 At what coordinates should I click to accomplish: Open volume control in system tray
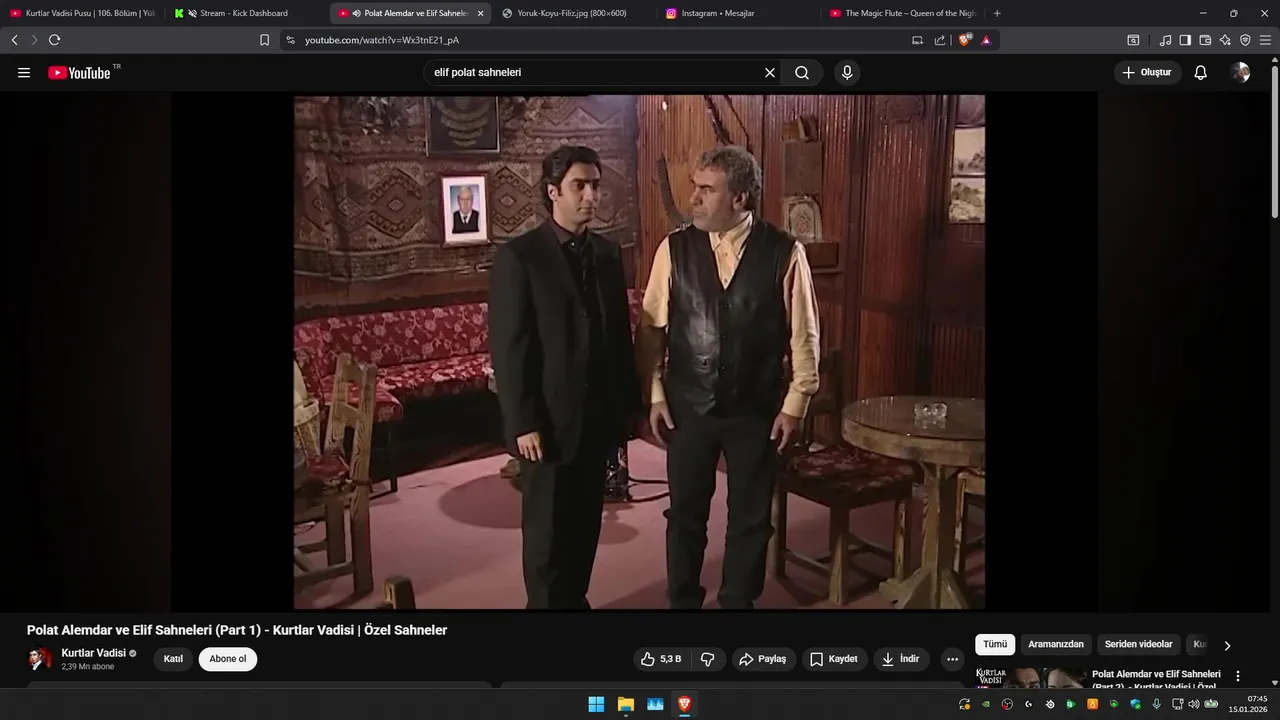(x=1193, y=704)
